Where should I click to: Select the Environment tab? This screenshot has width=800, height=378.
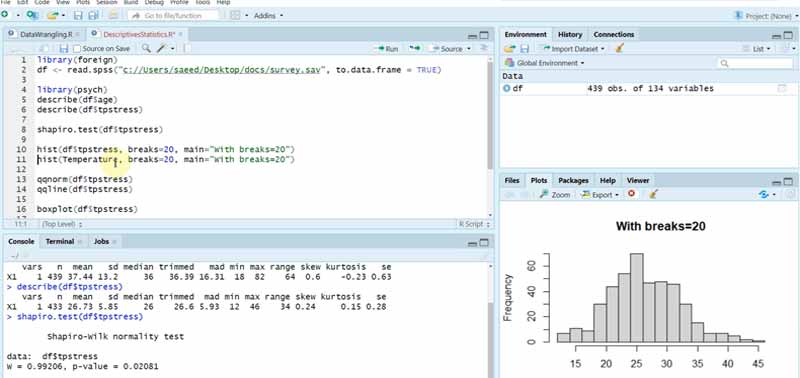click(x=526, y=34)
